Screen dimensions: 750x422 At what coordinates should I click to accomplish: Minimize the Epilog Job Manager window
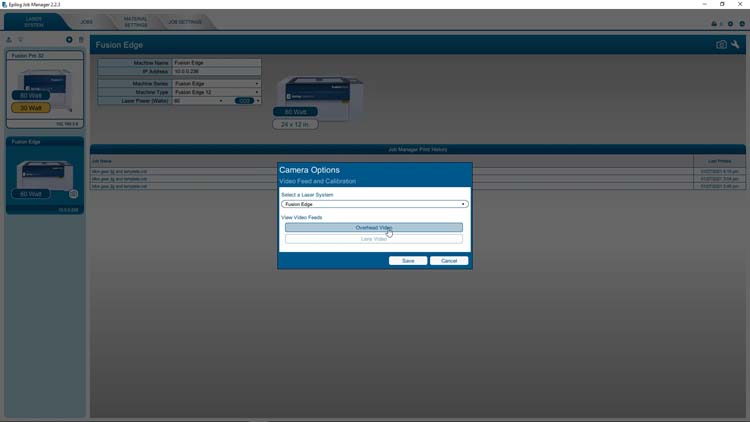[705, 4]
